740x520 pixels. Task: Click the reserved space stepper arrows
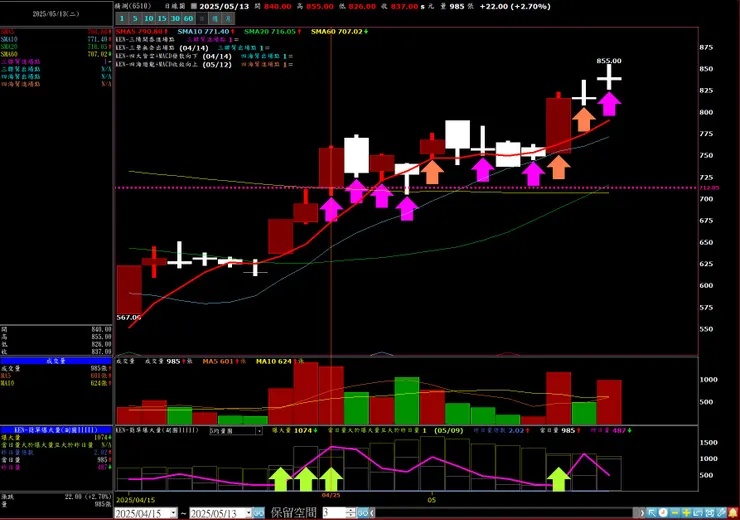tap(351, 513)
